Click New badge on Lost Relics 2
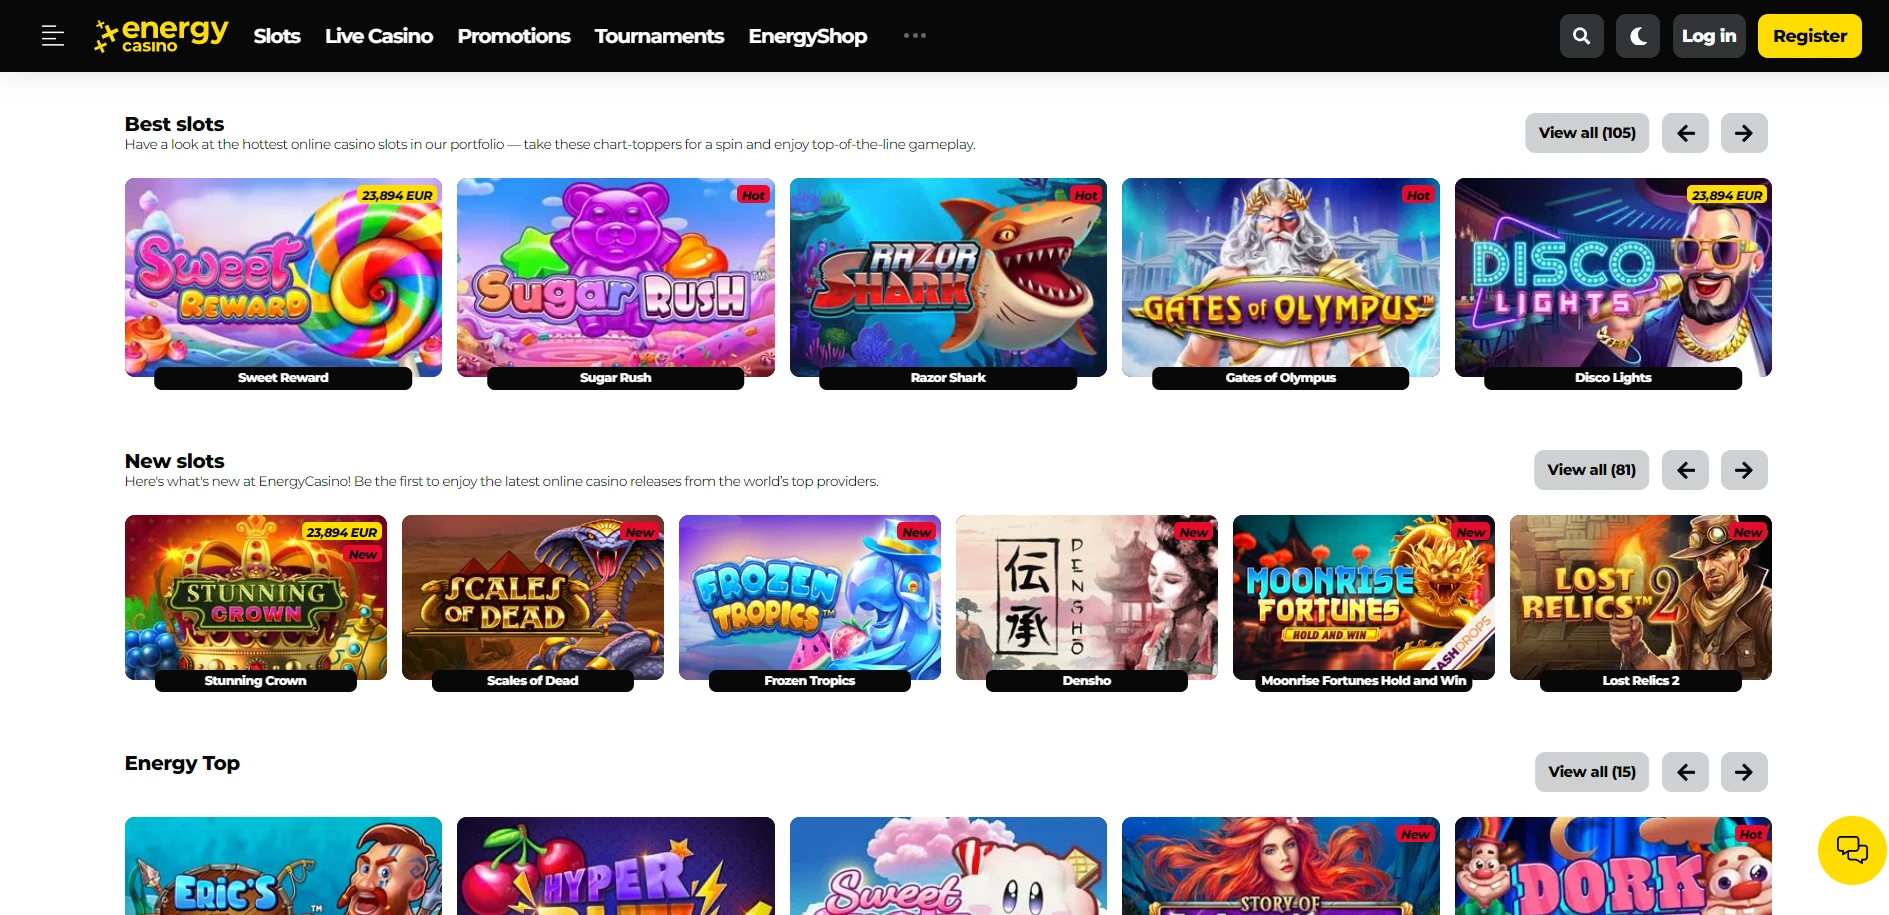Screen dimensions: 1889x915 [1748, 532]
